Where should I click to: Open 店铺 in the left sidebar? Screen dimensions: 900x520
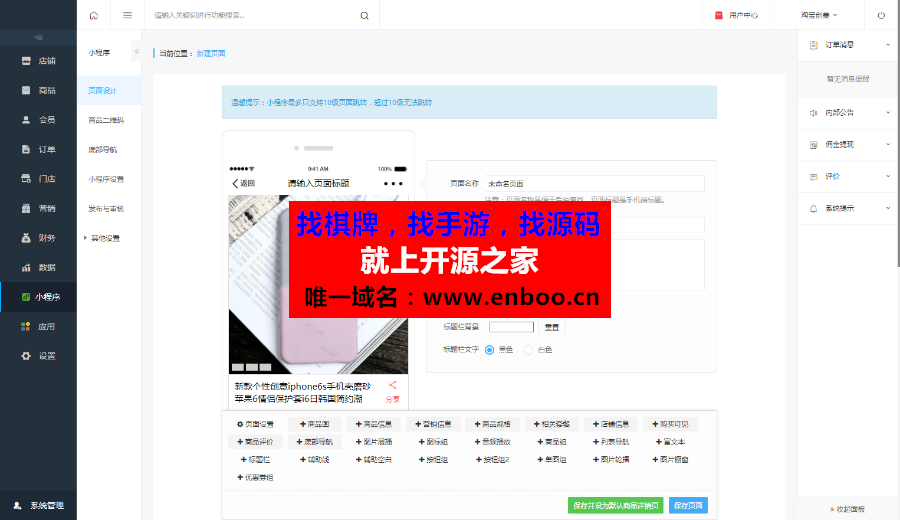point(38,61)
